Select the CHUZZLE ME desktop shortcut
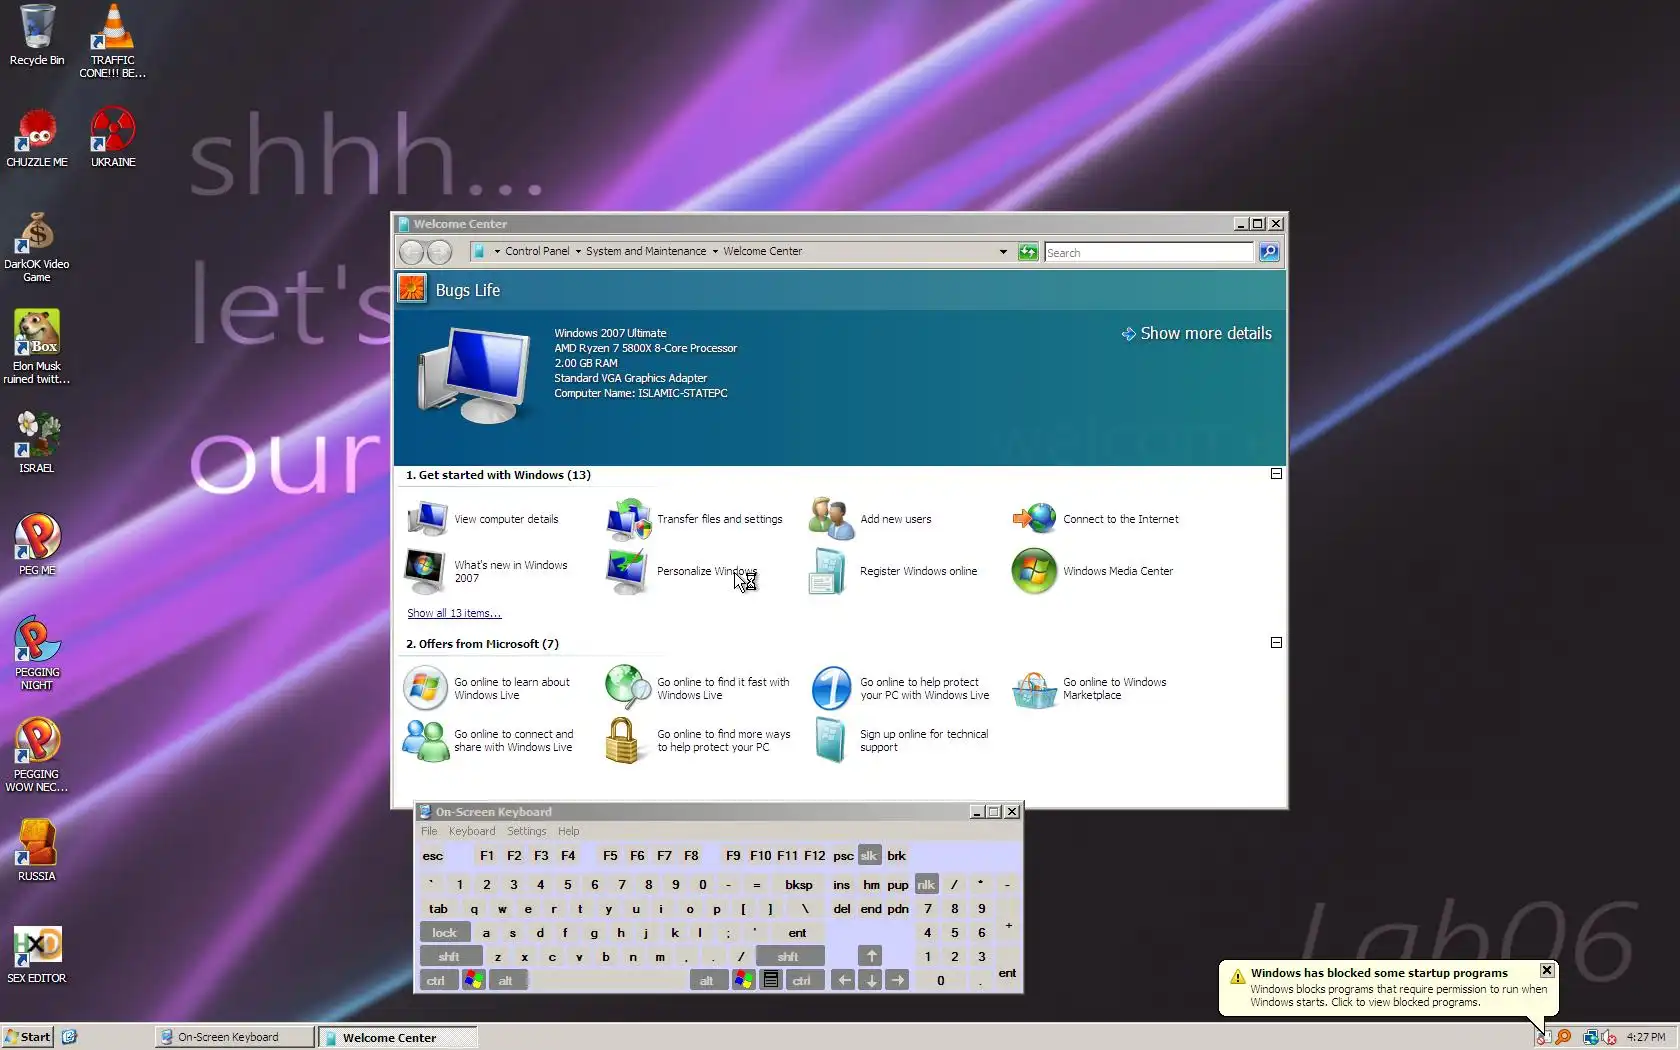The image size is (1680, 1050). pos(37,138)
